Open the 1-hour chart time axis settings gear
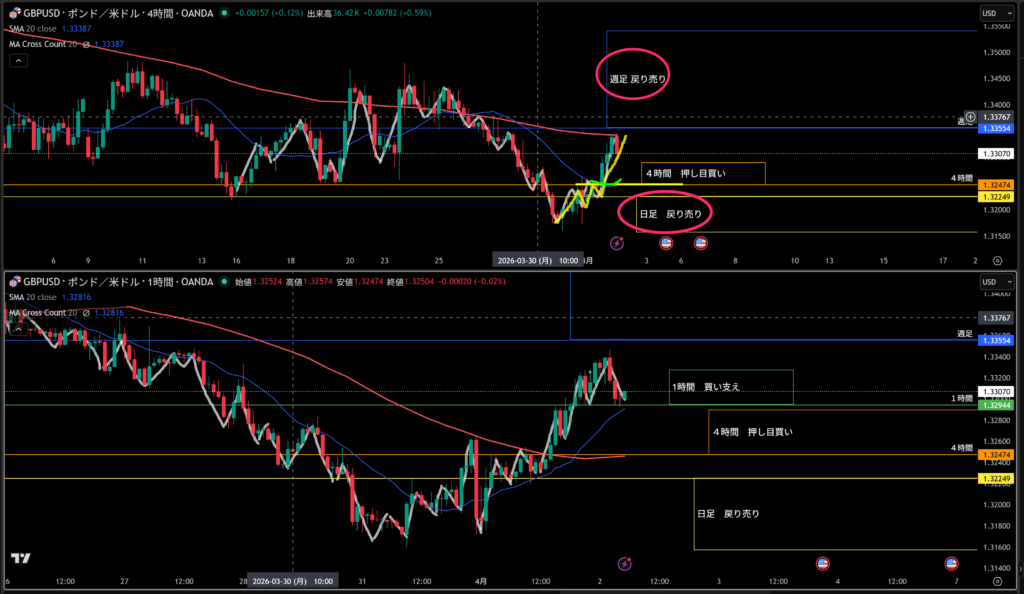 click(x=996, y=580)
